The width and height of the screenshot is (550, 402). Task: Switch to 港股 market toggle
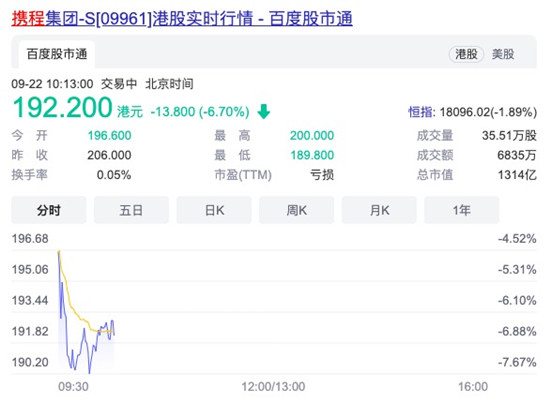tap(466, 54)
